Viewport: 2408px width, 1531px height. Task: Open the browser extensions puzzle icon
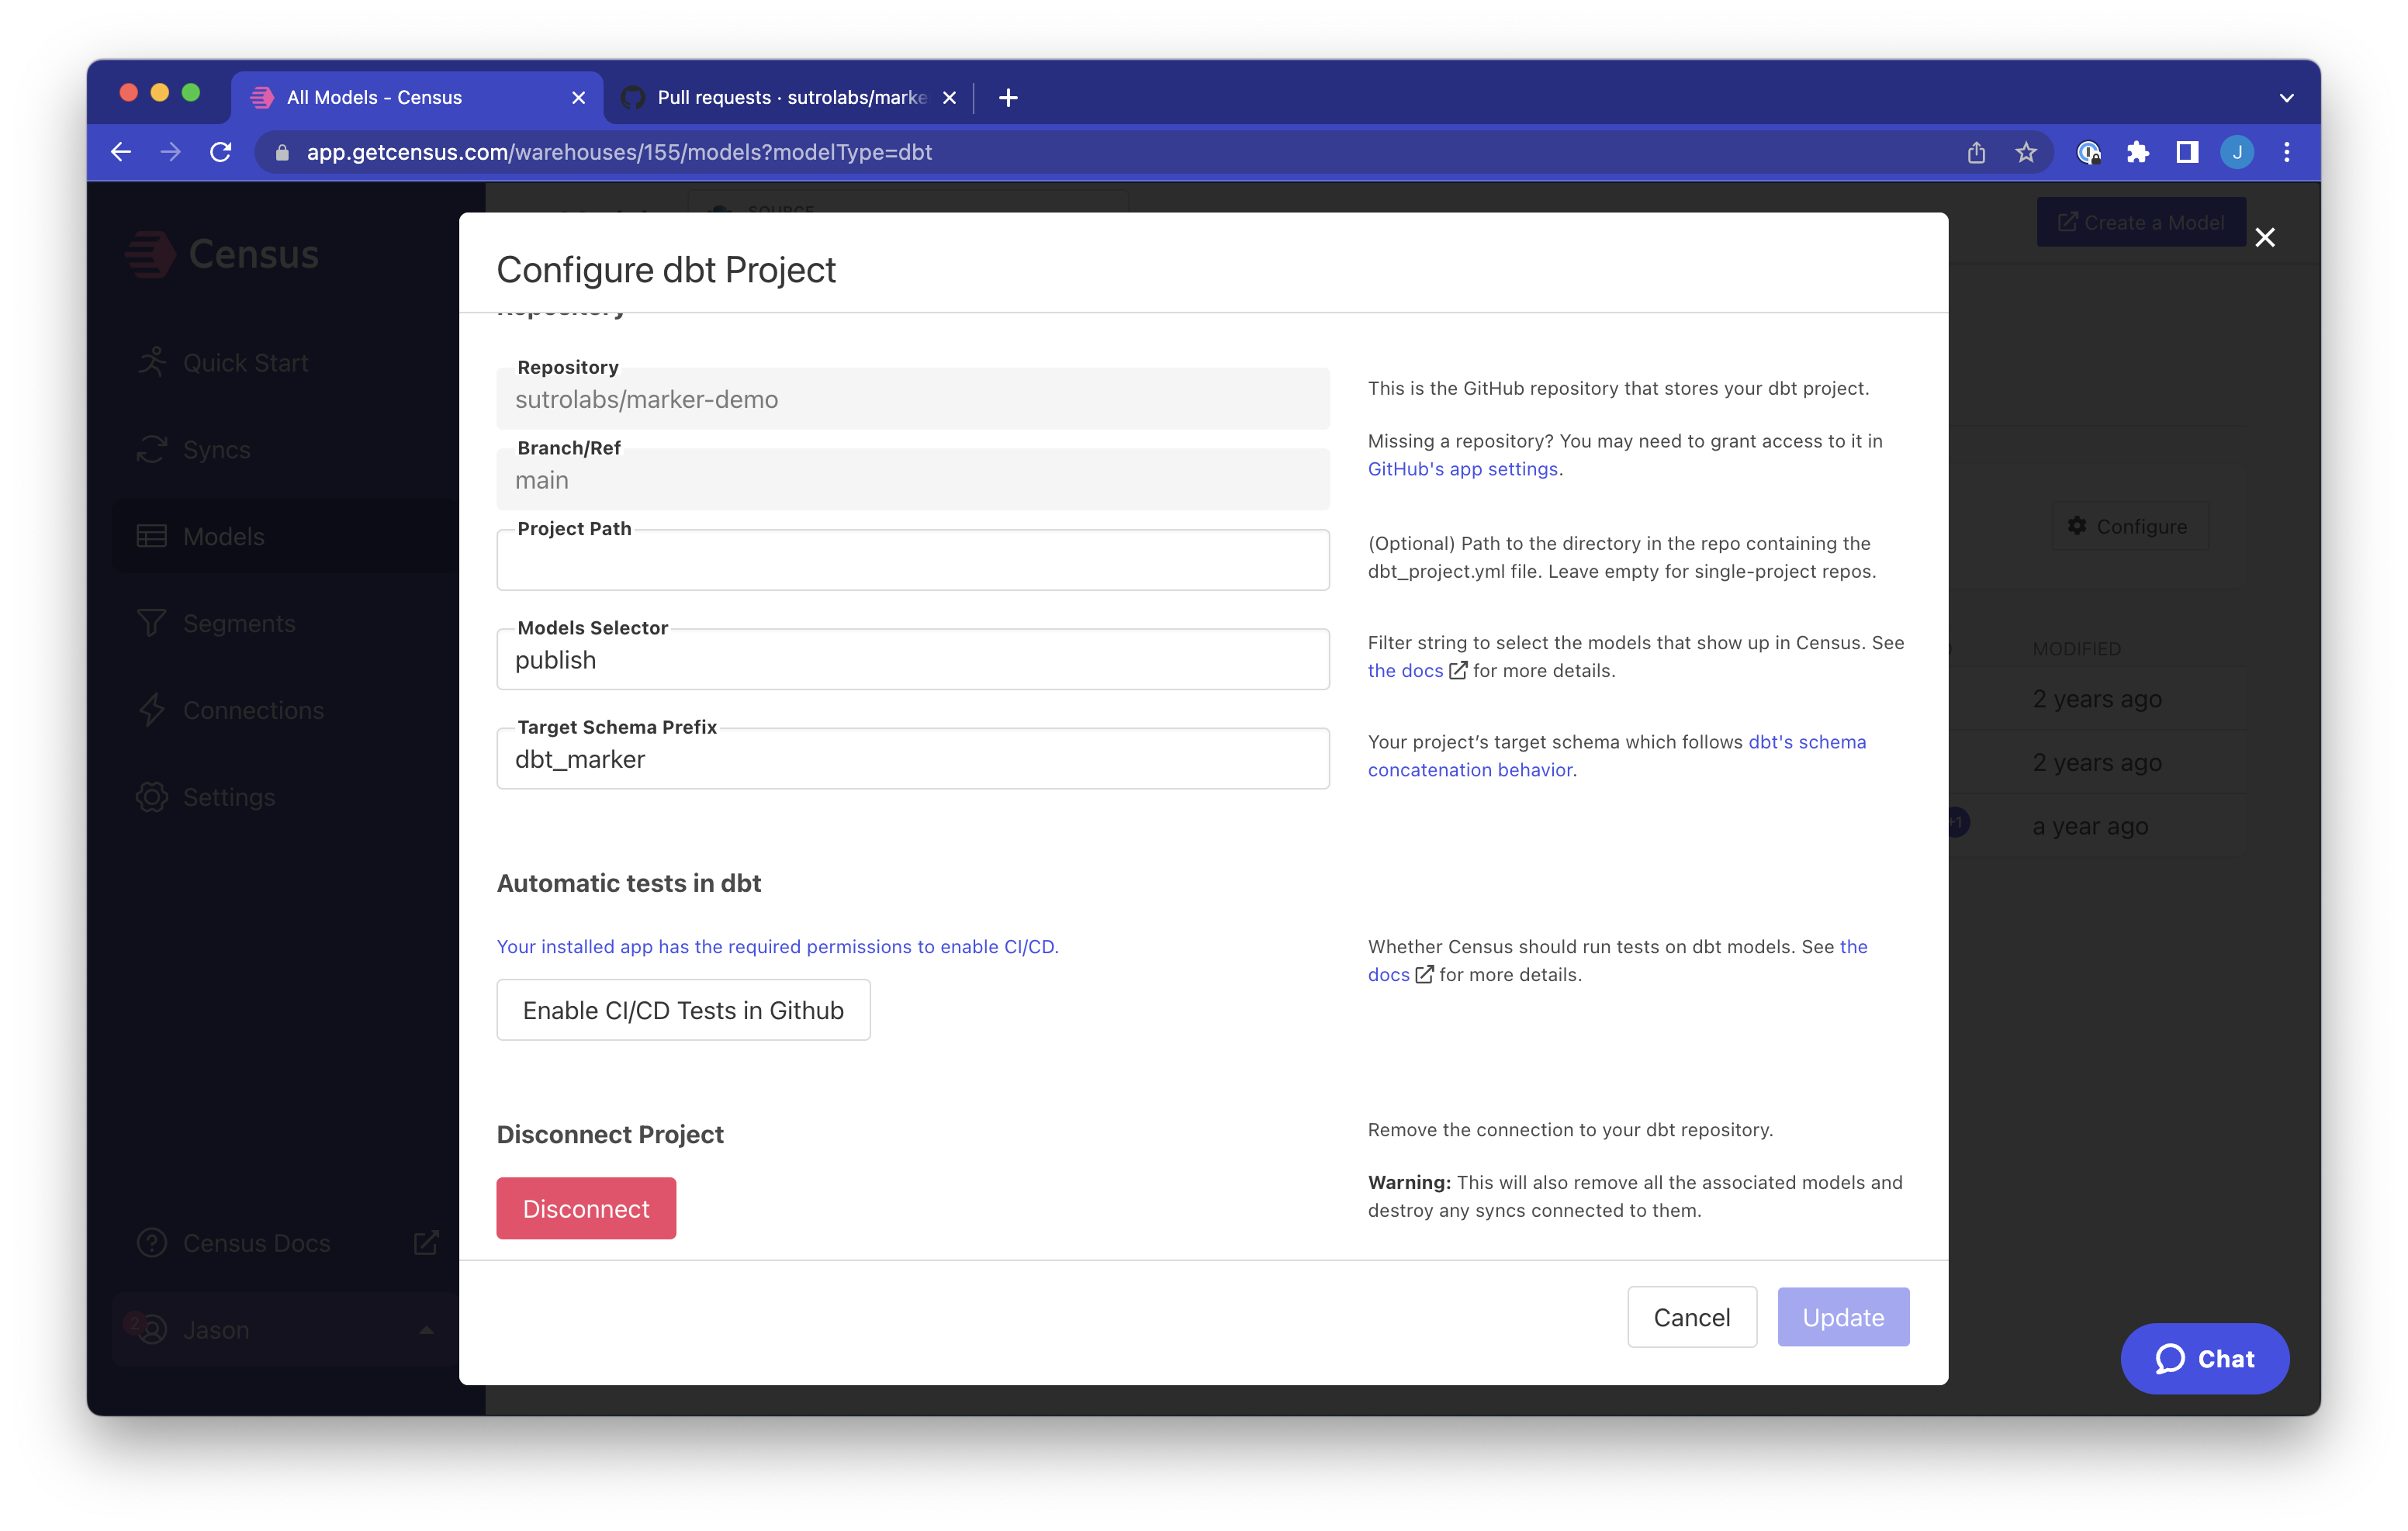pos(2137,152)
